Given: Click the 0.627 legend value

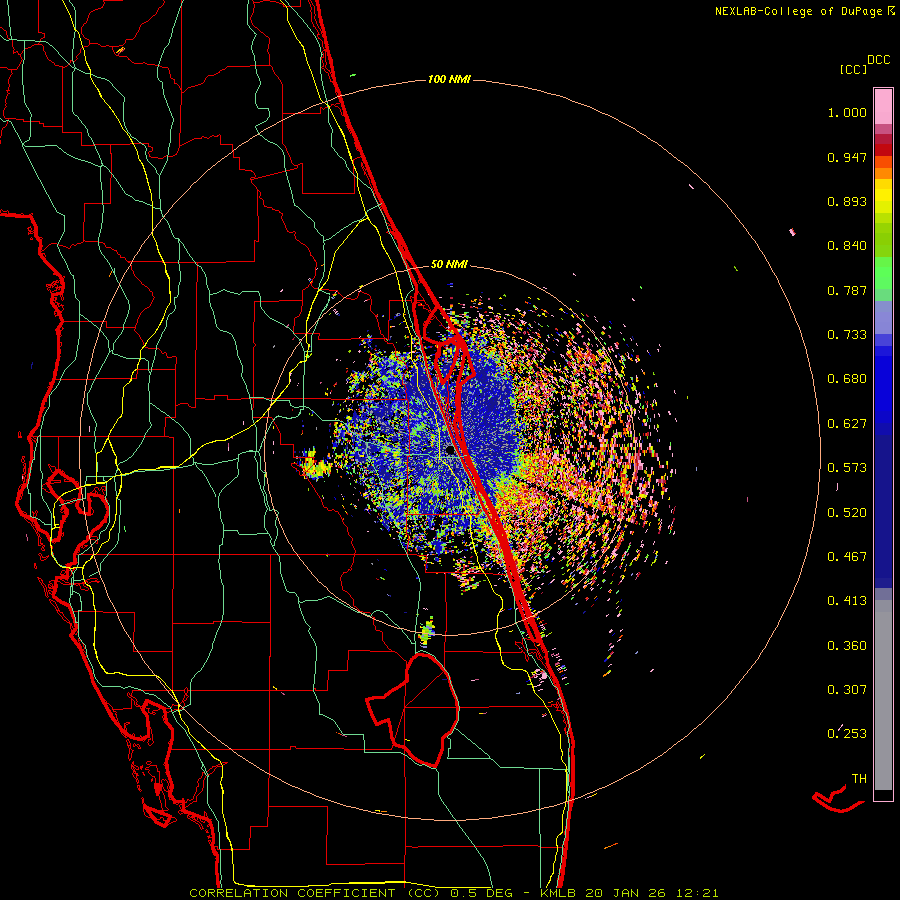Looking at the screenshot, I should pyautogui.click(x=847, y=424).
